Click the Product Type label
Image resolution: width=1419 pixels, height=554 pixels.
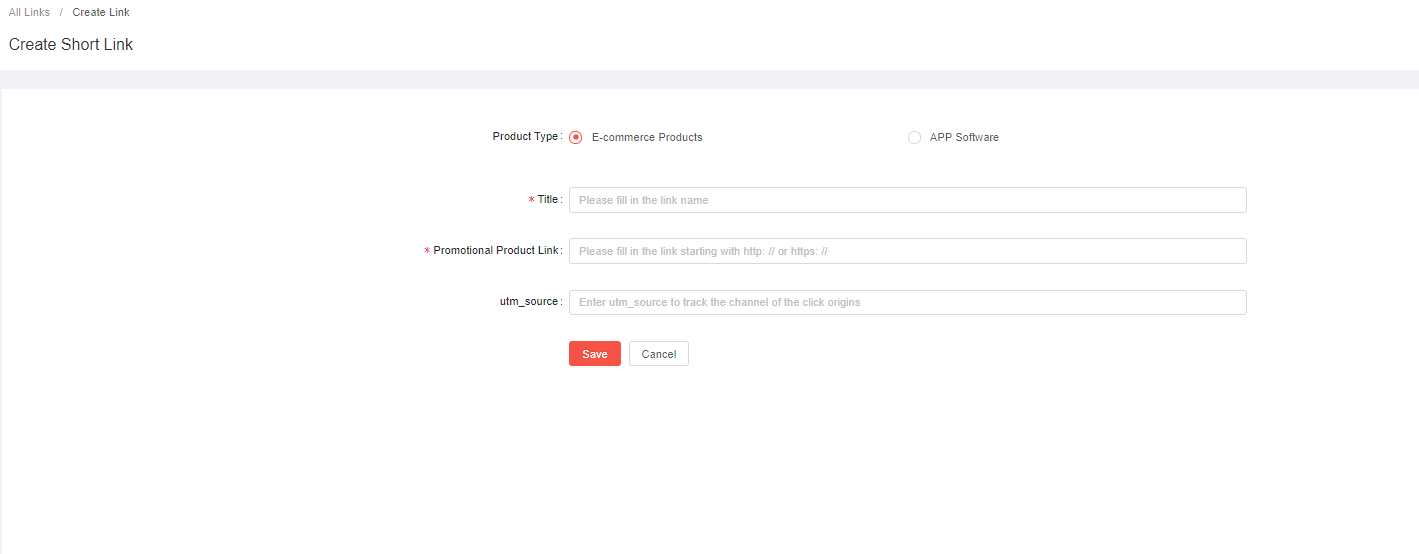[x=527, y=136]
